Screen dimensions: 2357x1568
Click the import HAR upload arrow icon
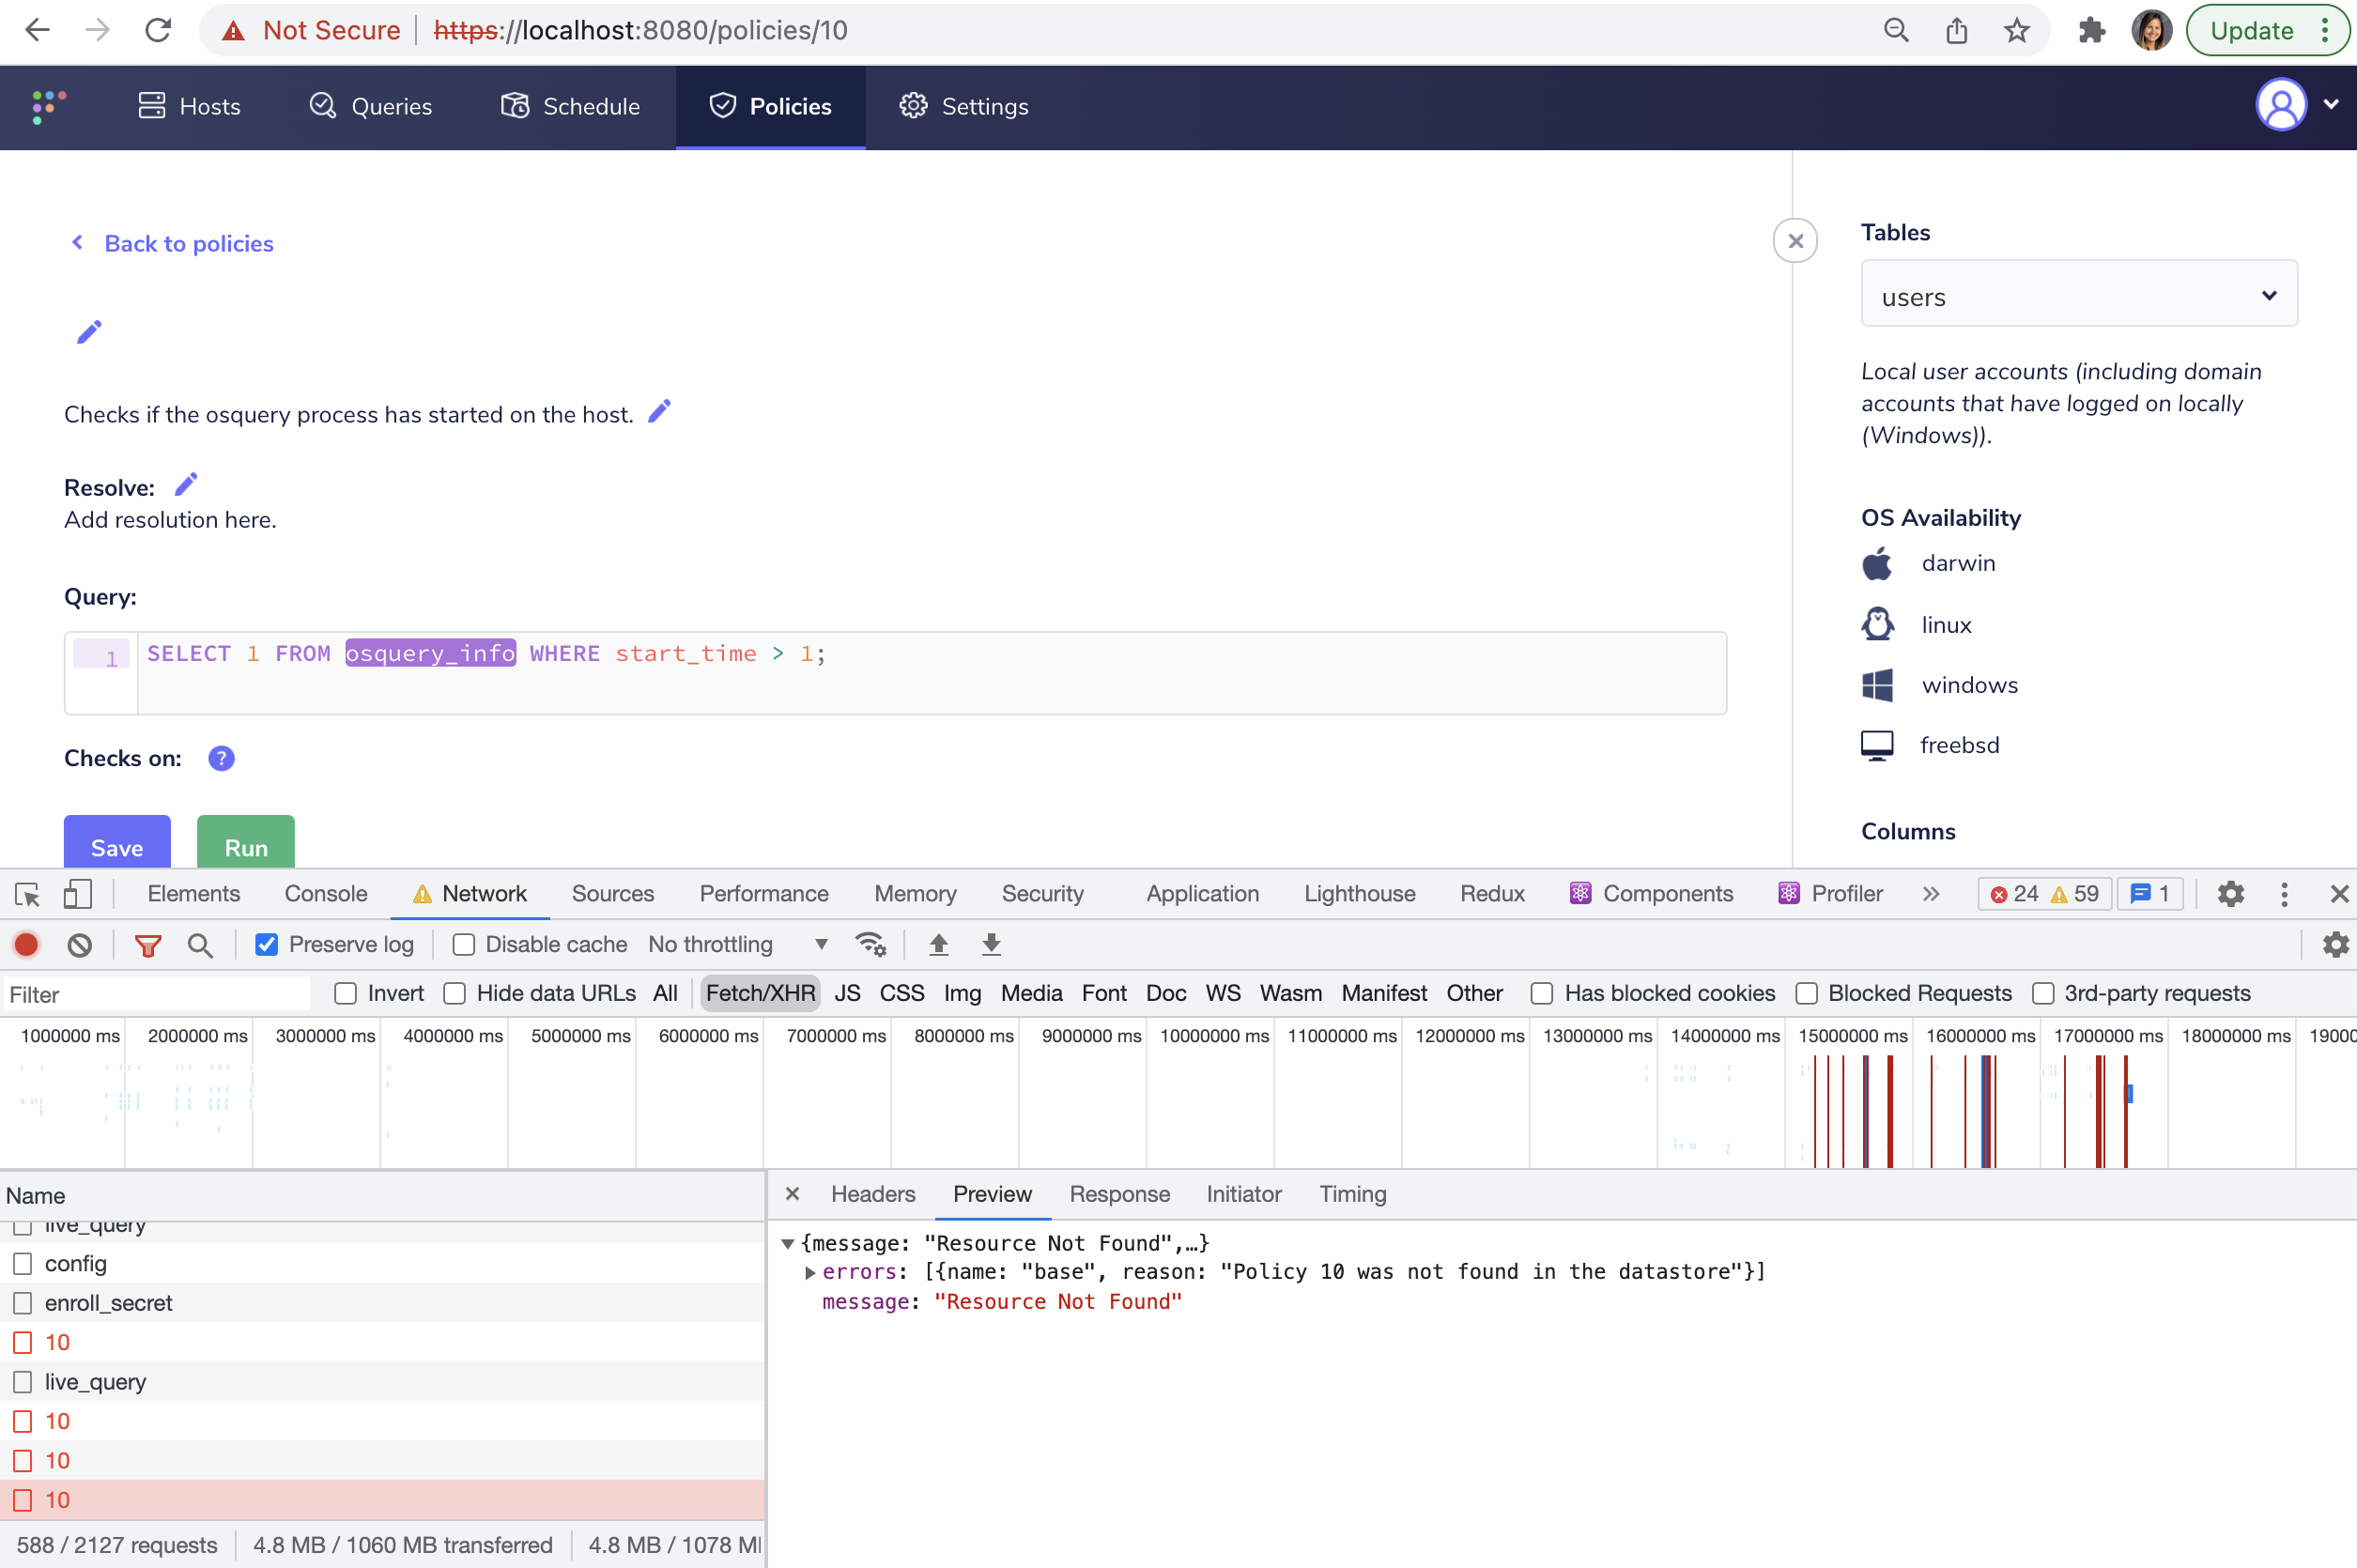[938, 944]
